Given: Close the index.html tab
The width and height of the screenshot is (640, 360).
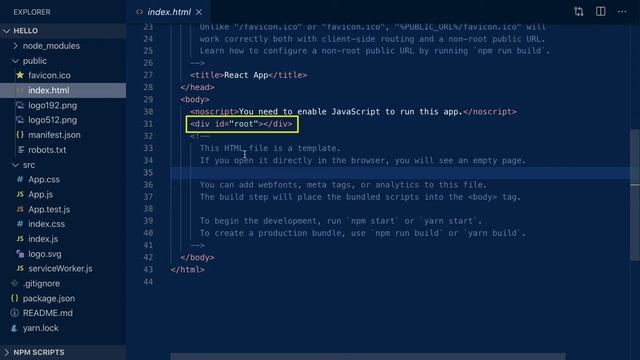Looking at the screenshot, I should pyautogui.click(x=199, y=12).
